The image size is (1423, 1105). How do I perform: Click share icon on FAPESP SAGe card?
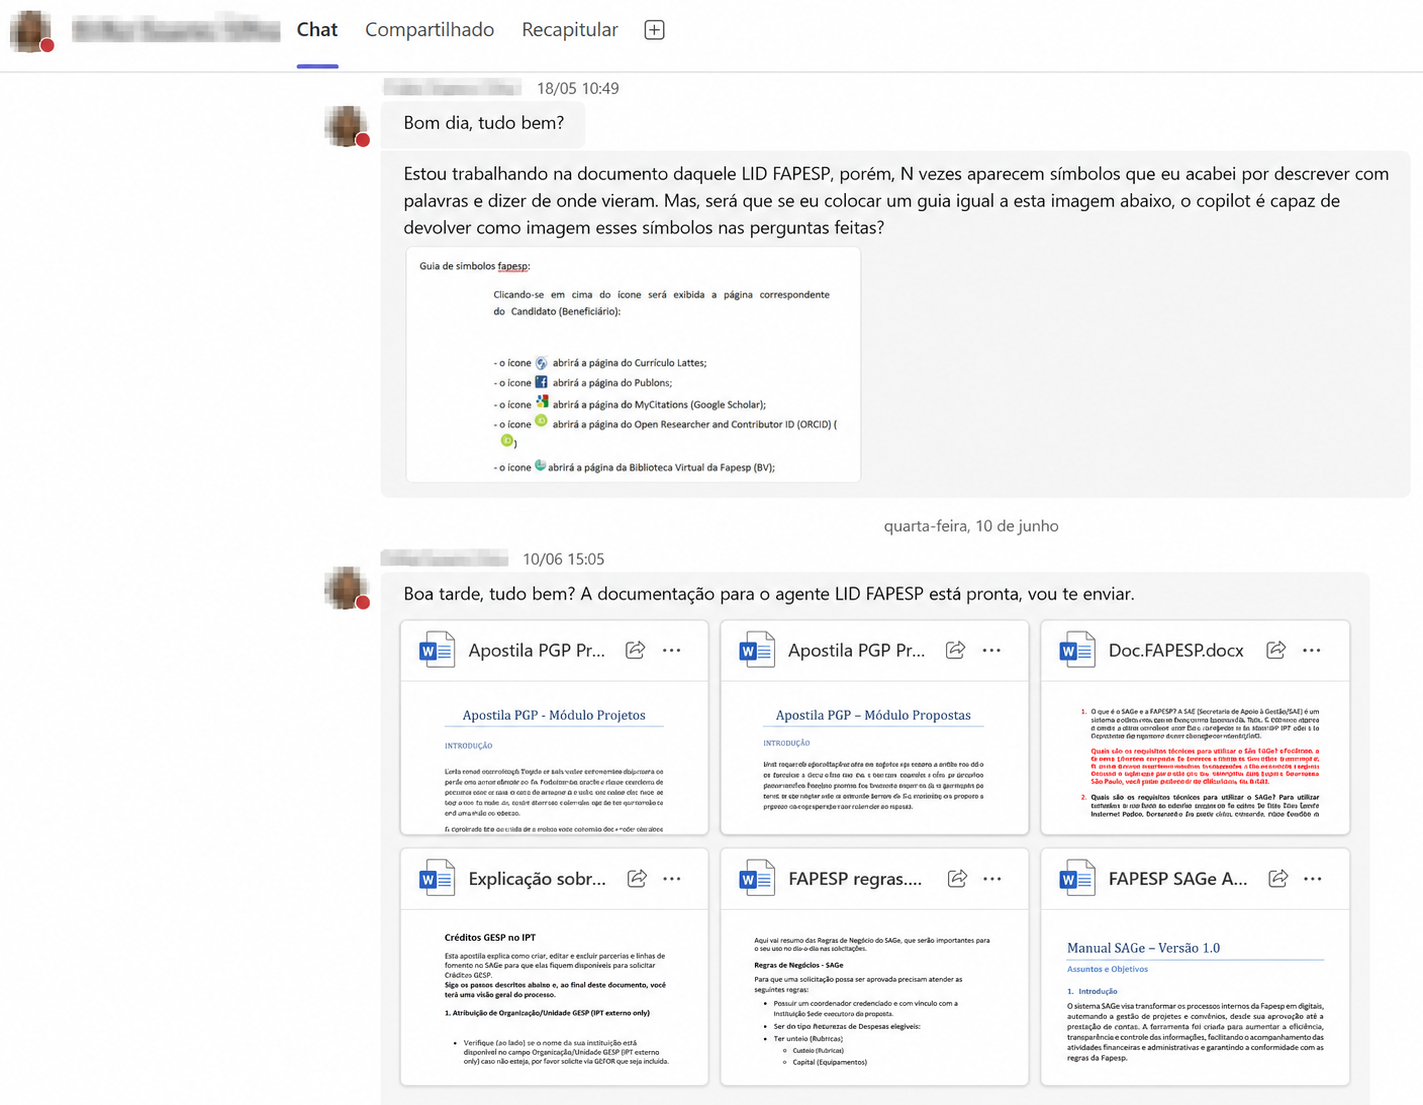(x=1278, y=878)
